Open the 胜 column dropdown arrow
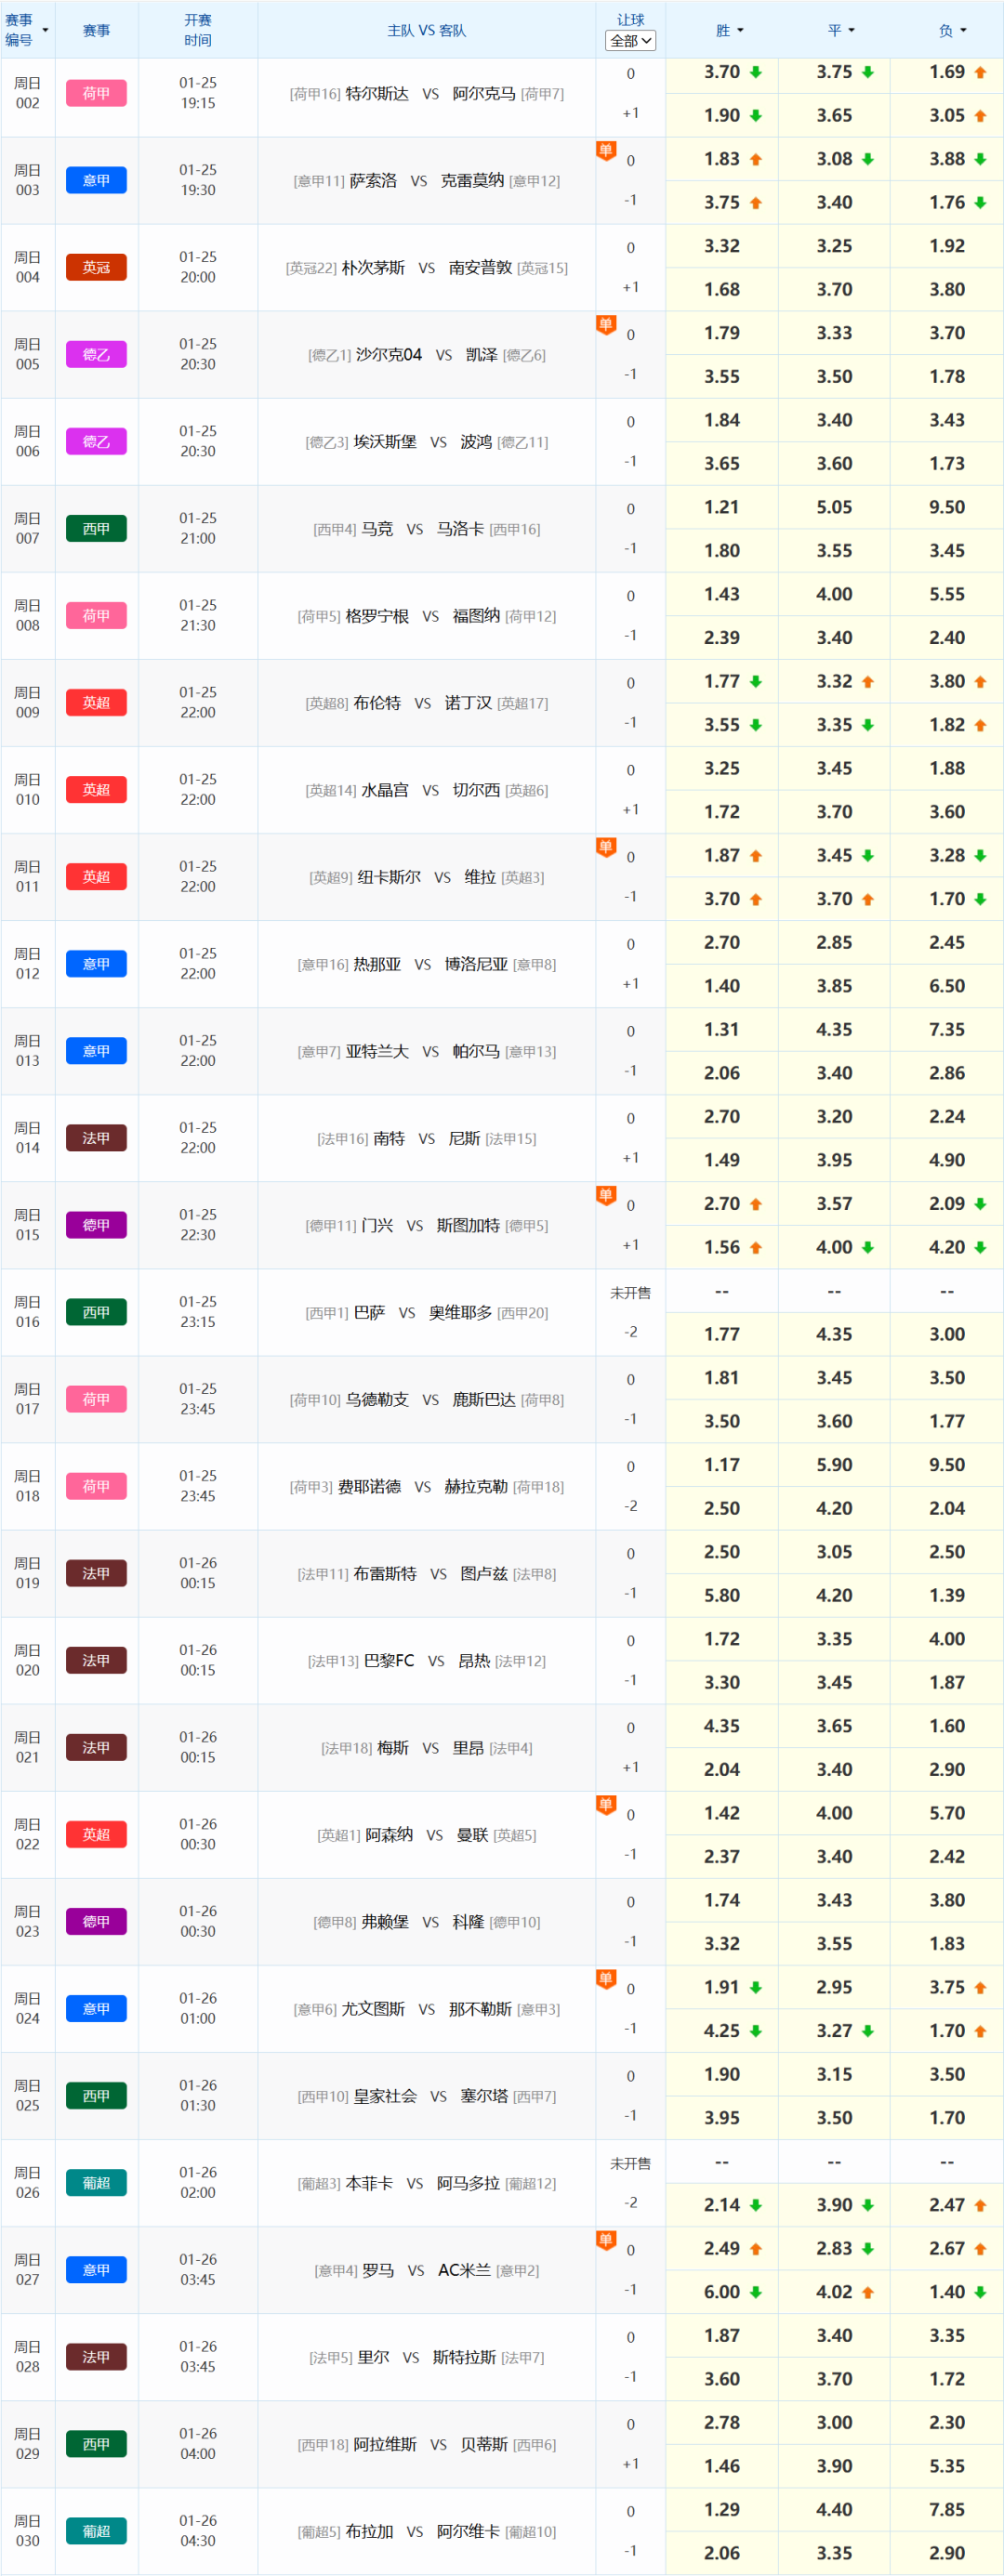The image size is (1004, 2576). click(x=740, y=30)
